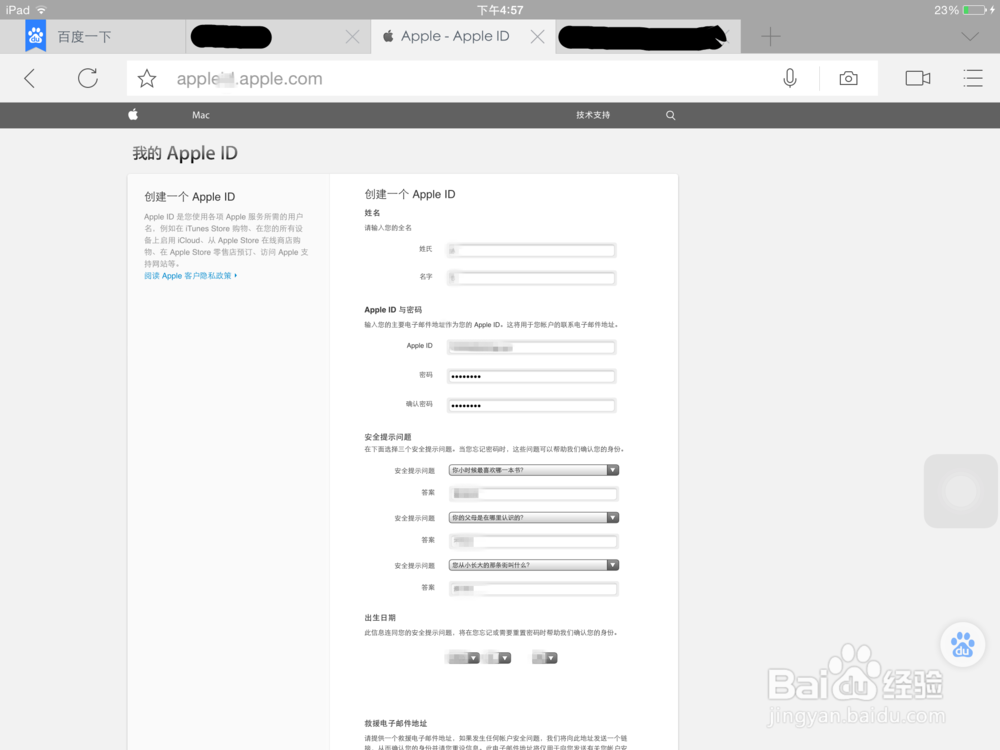Open the Mac navigation item
The image size is (1000, 750).
201,115
